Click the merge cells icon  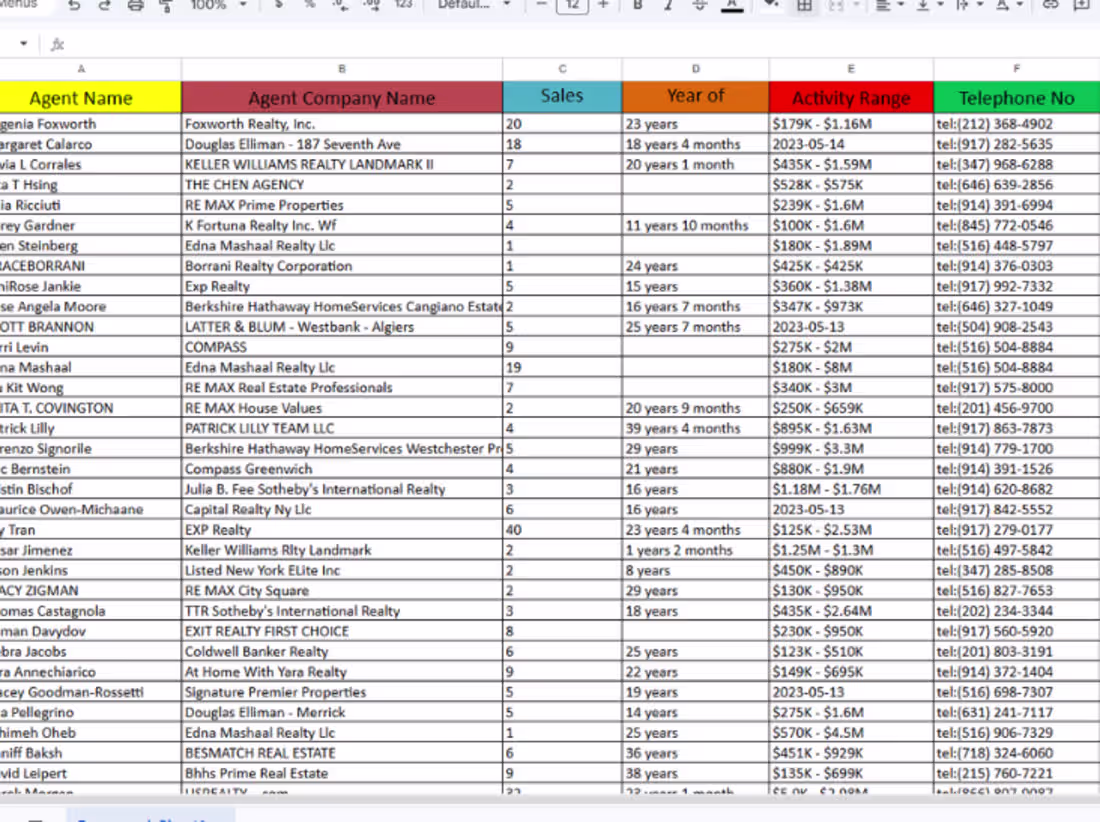pos(836,5)
